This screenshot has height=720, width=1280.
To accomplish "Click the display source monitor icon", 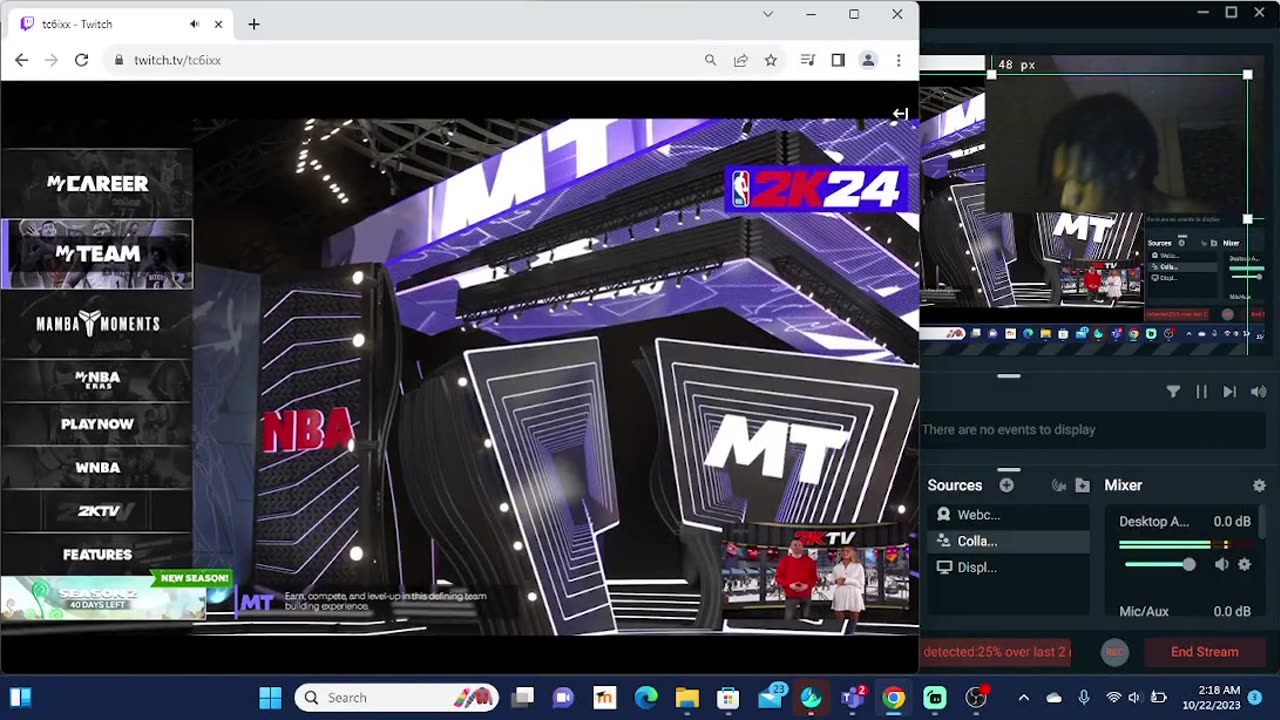I will coord(943,567).
